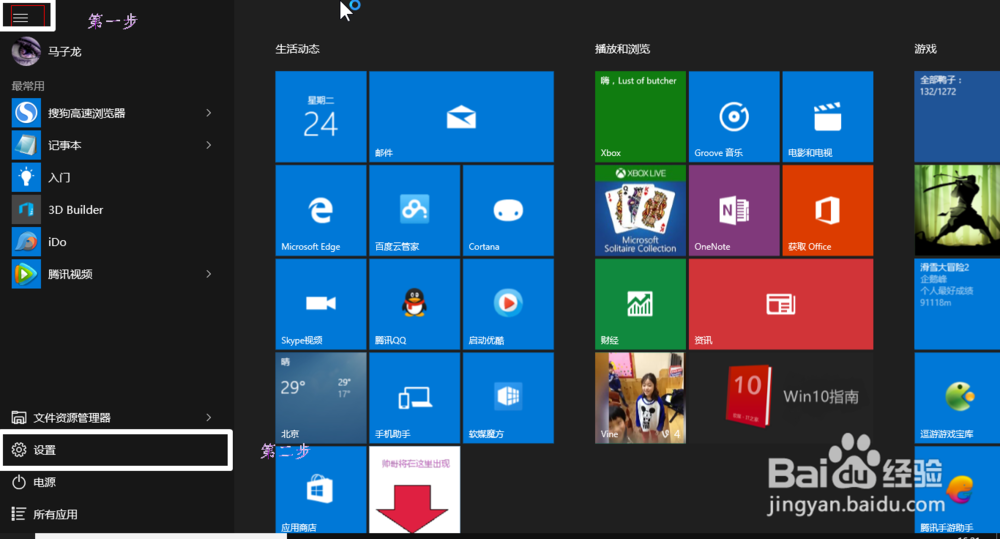Open the 电影和电视 tile
Screen dimensions: 1000x539
(828, 117)
